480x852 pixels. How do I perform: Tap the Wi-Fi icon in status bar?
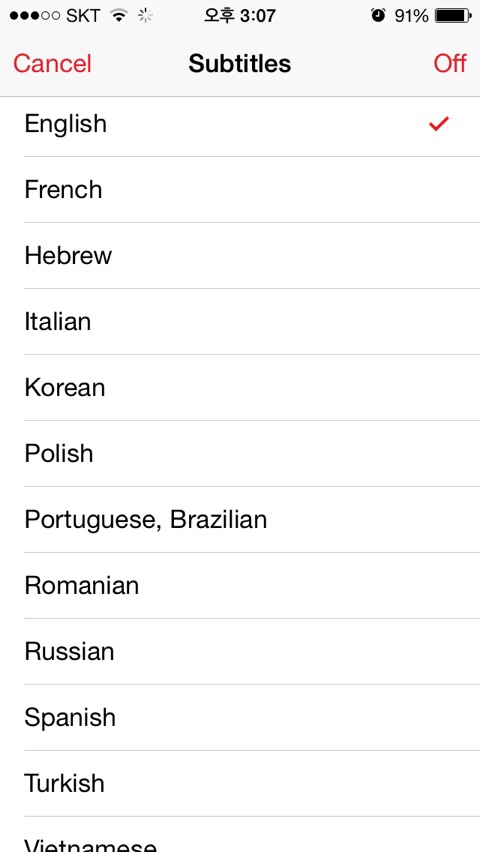[117, 16]
